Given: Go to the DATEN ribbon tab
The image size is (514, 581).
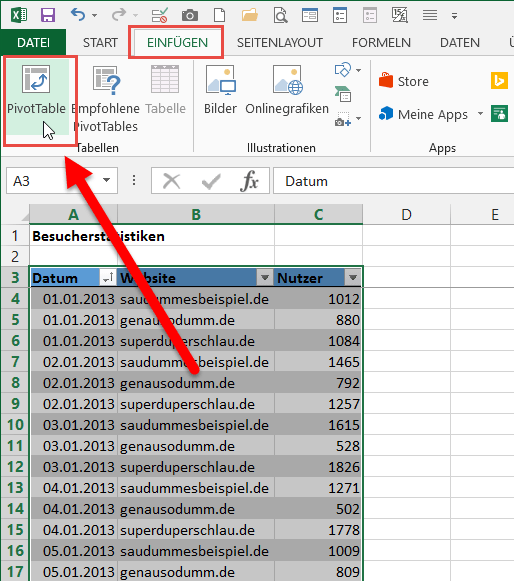Looking at the screenshot, I should pyautogui.click(x=460, y=43).
